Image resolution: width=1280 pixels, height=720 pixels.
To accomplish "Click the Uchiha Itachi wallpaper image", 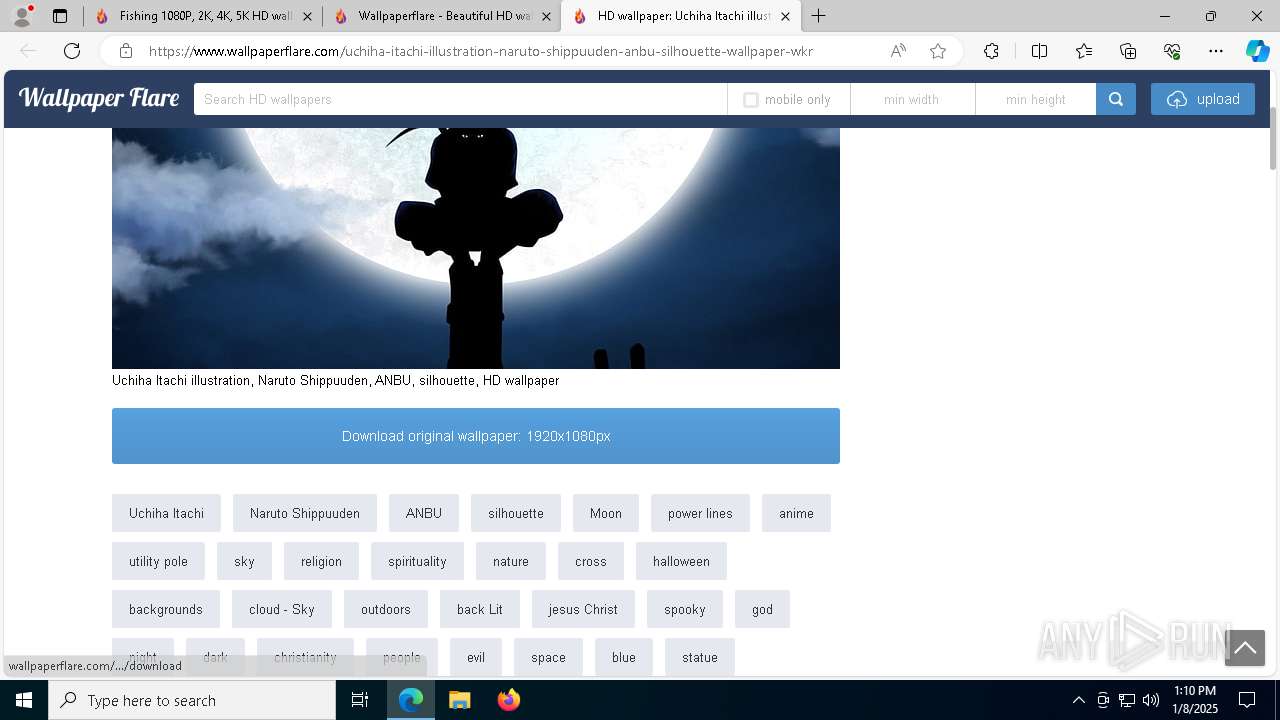I will (x=476, y=248).
